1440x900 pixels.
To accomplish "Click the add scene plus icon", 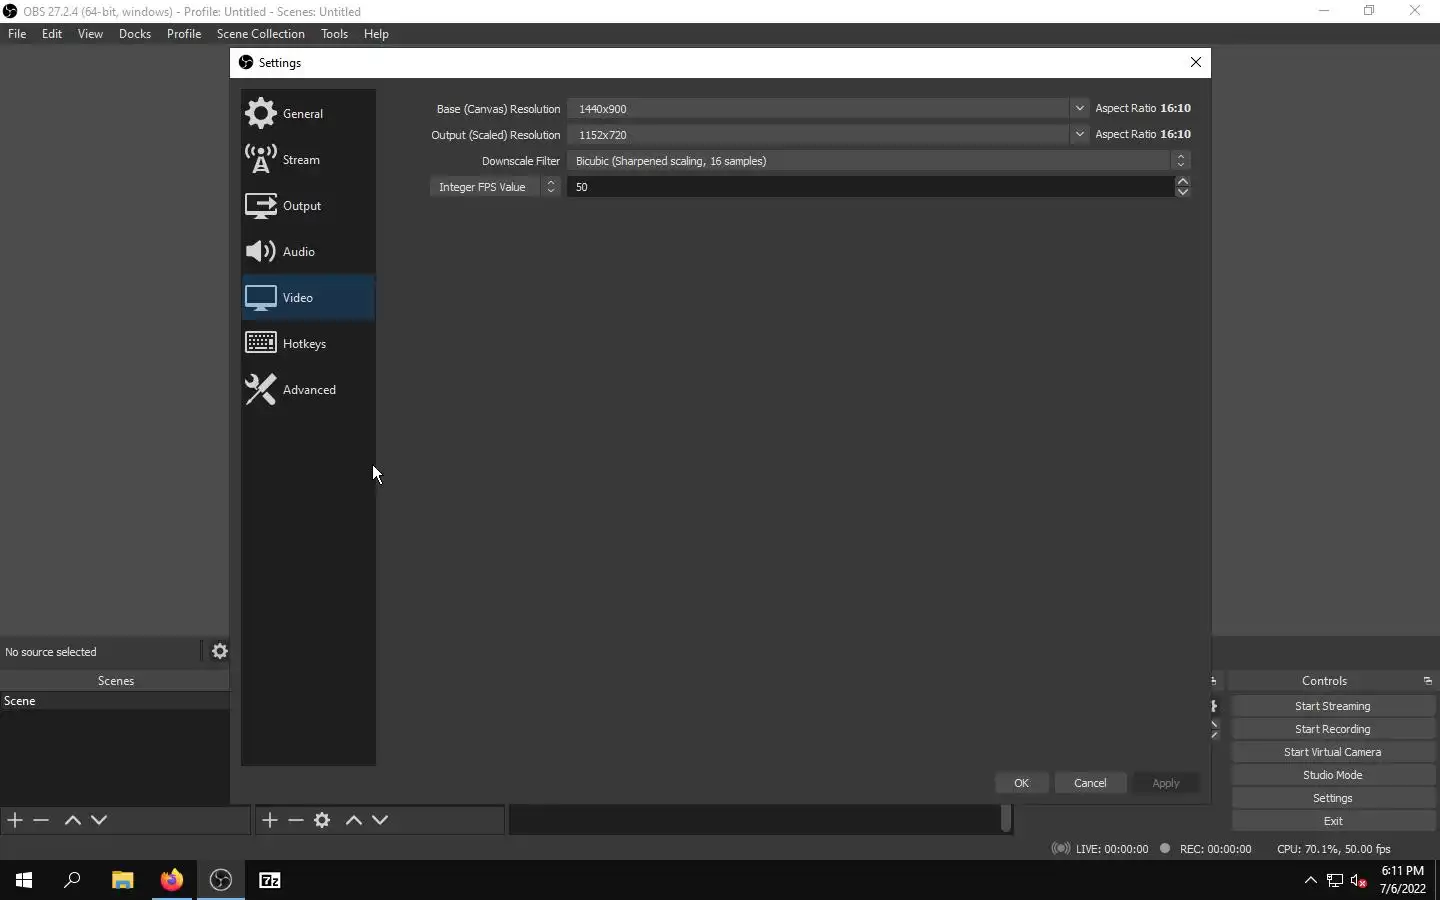I will click(15, 820).
